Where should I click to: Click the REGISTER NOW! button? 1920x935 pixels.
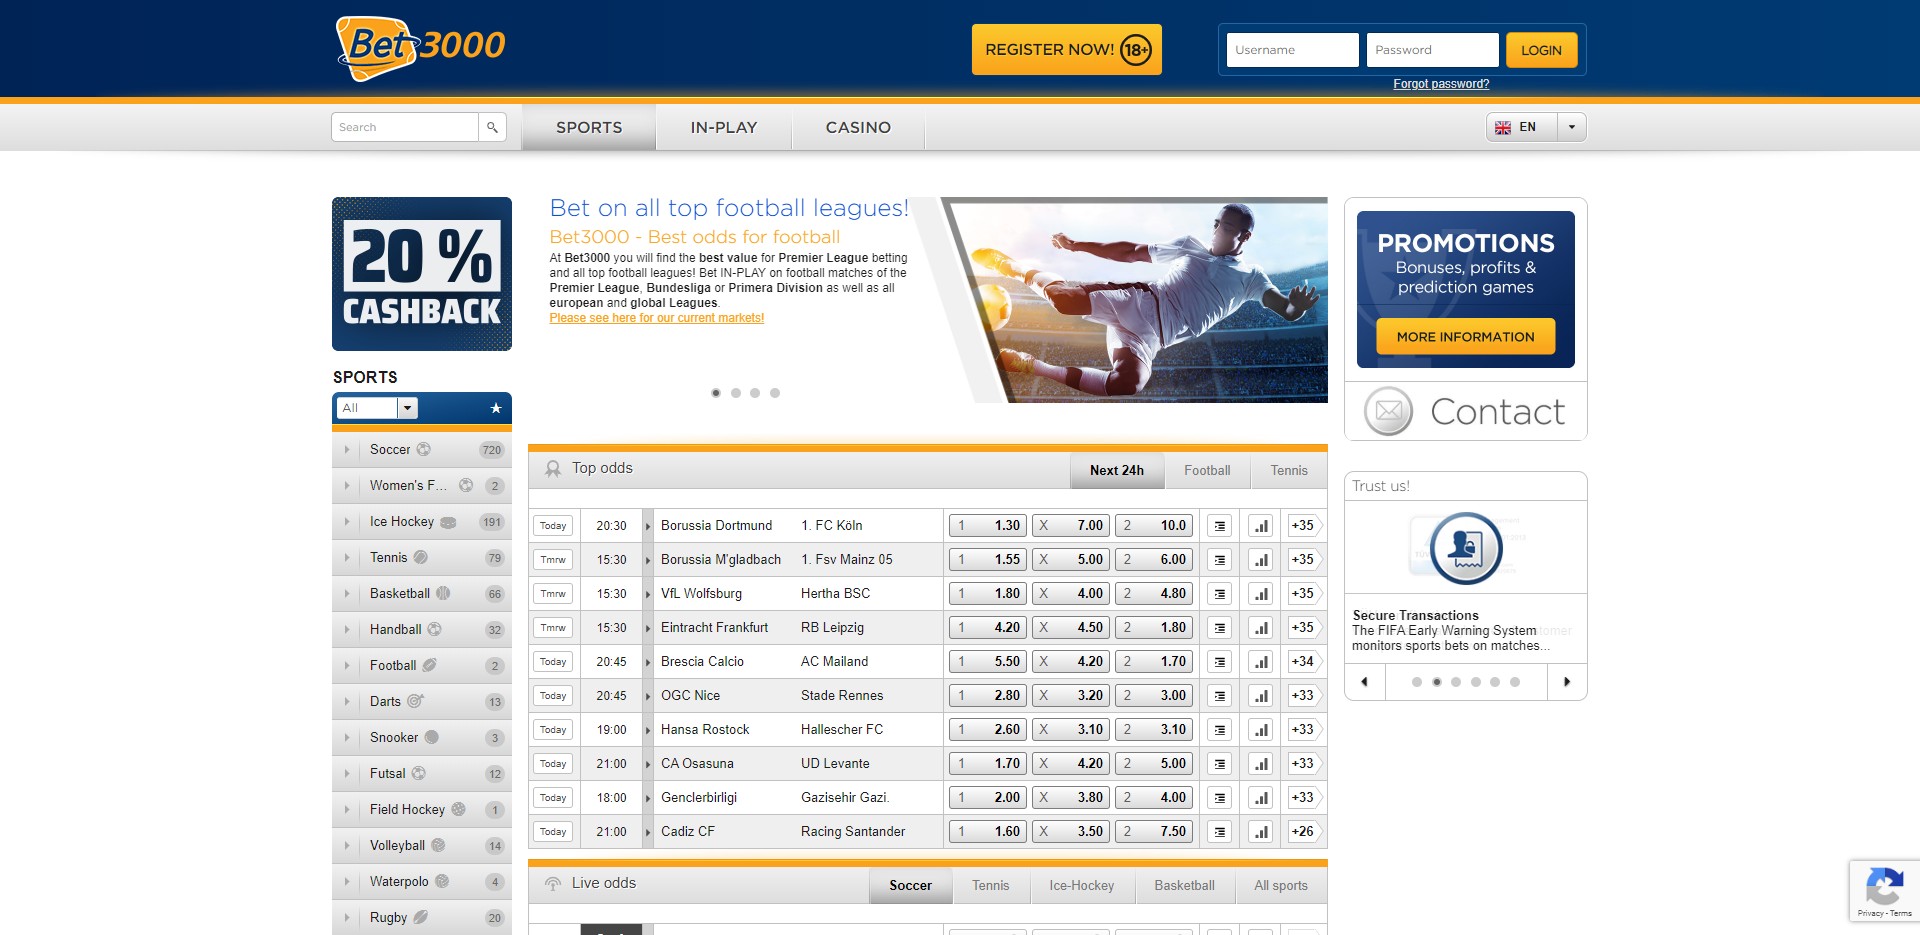1067,50
